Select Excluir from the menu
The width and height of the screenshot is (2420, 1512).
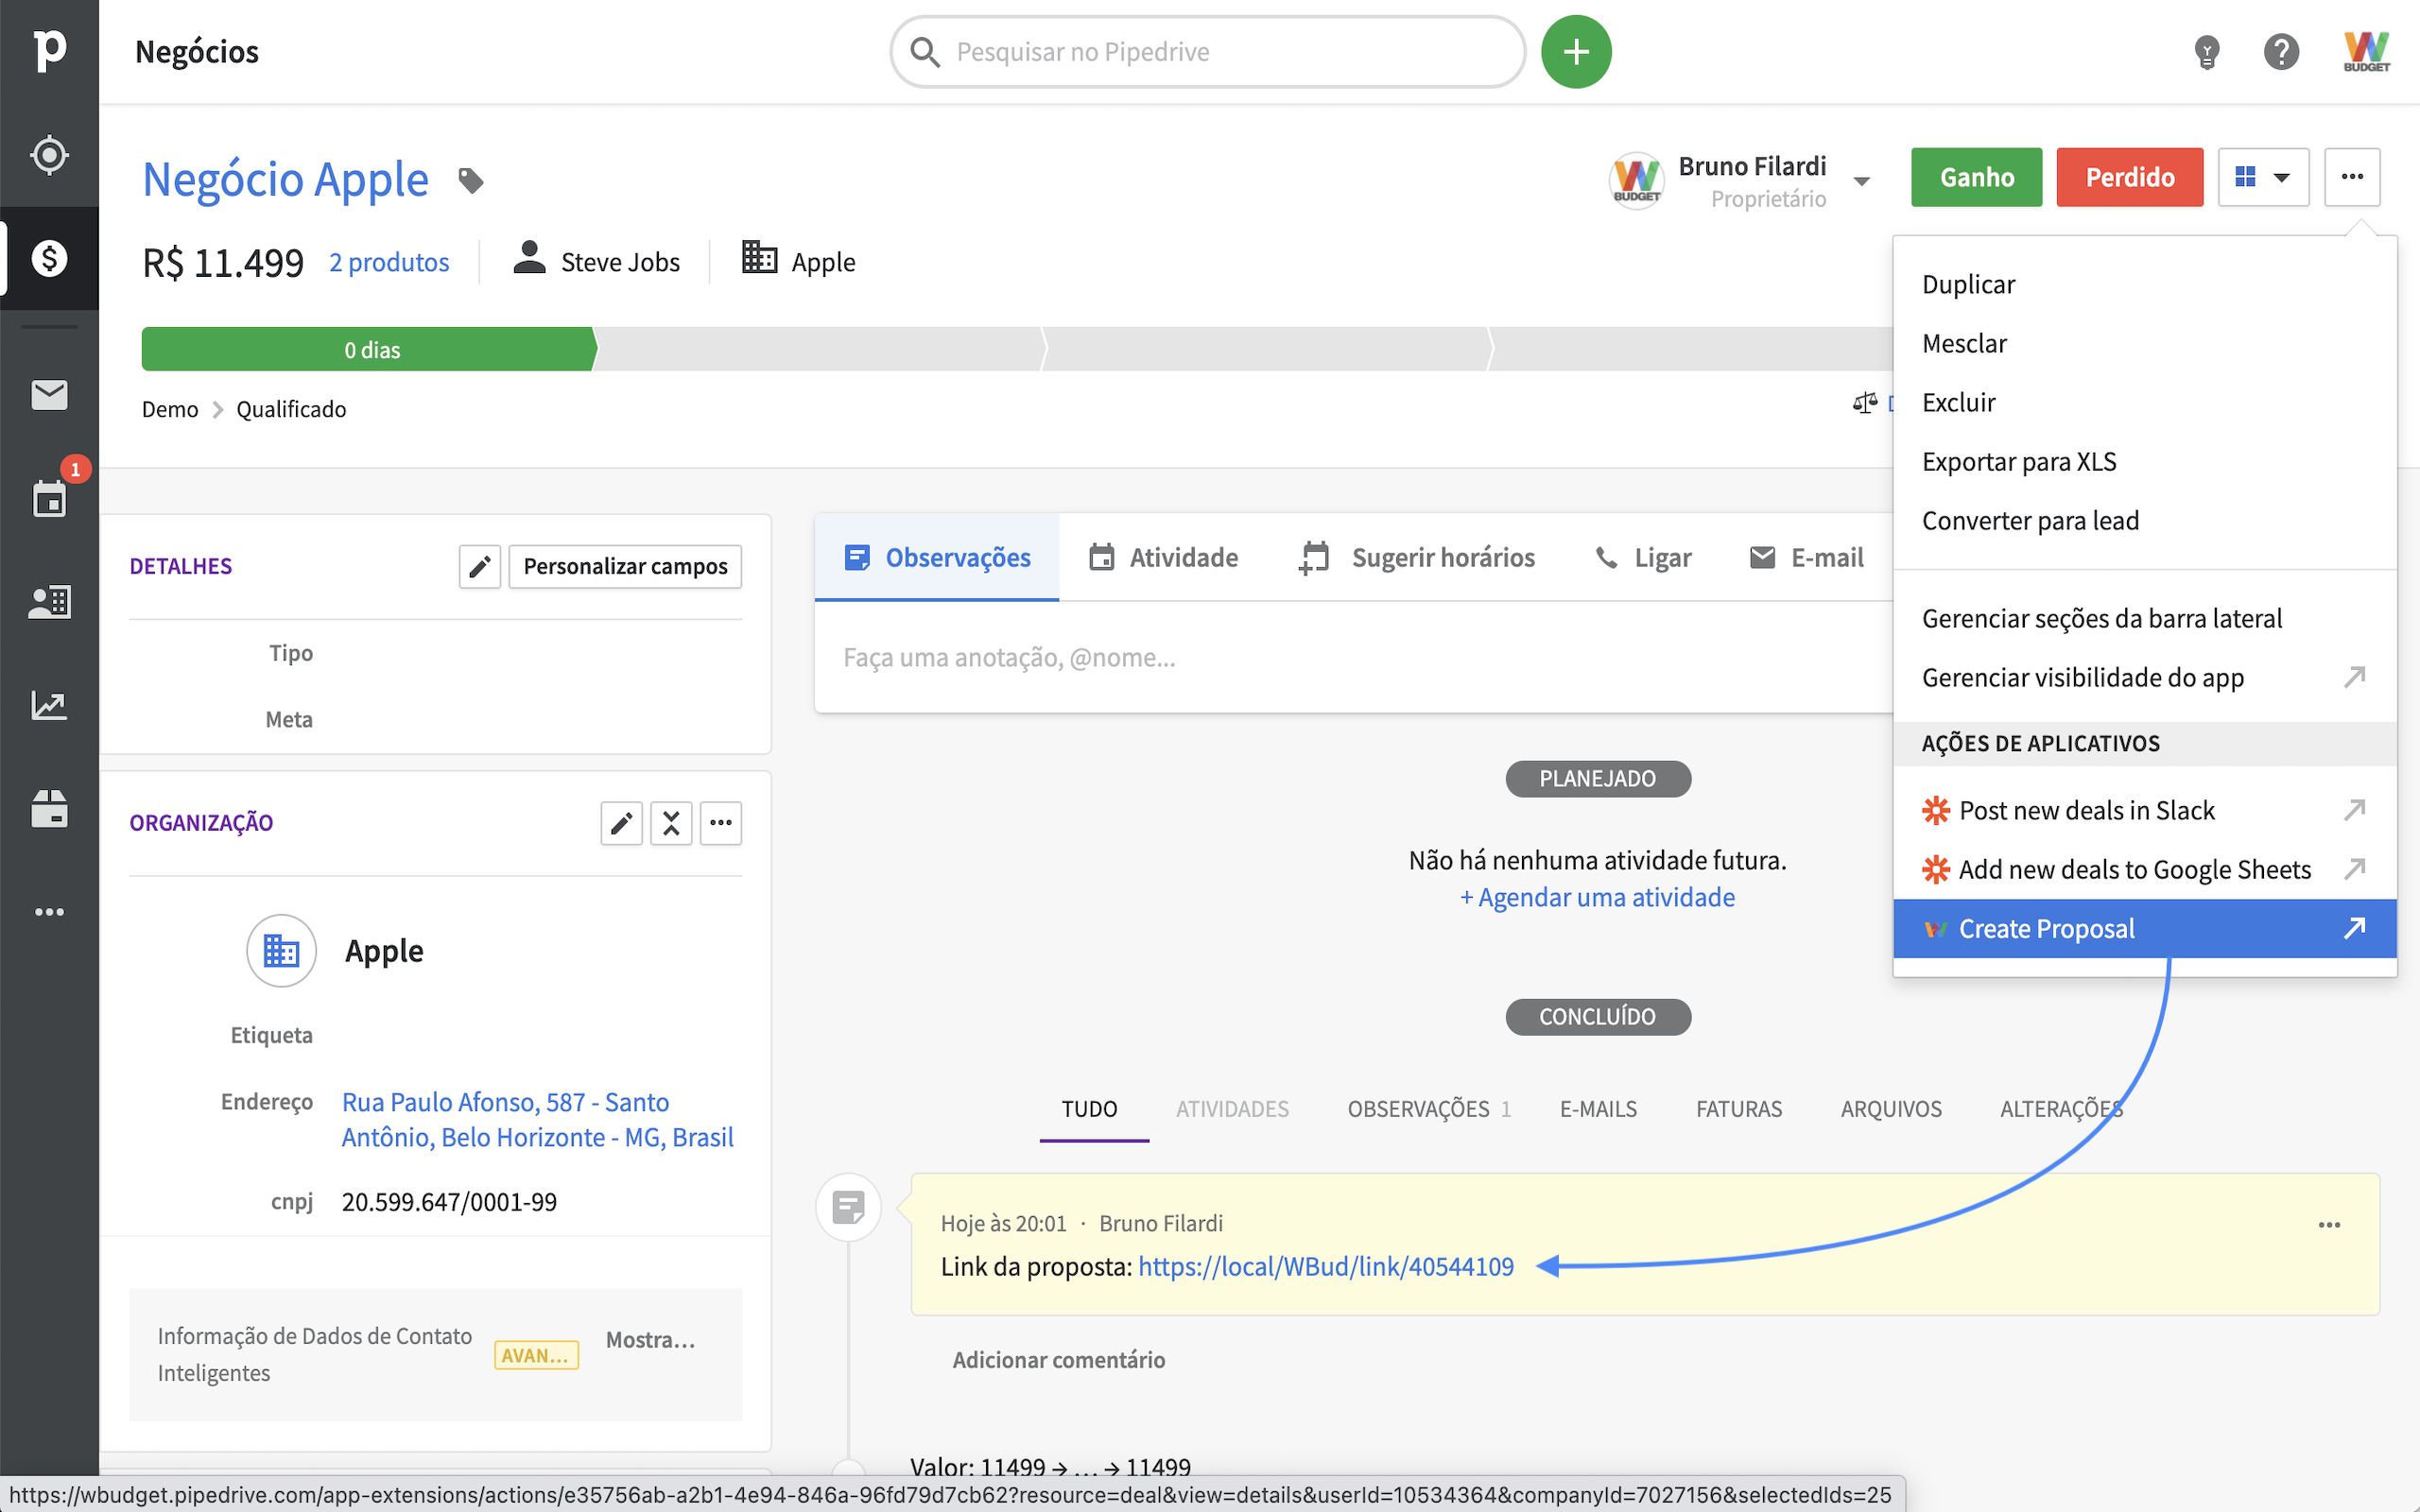point(2145,402)
